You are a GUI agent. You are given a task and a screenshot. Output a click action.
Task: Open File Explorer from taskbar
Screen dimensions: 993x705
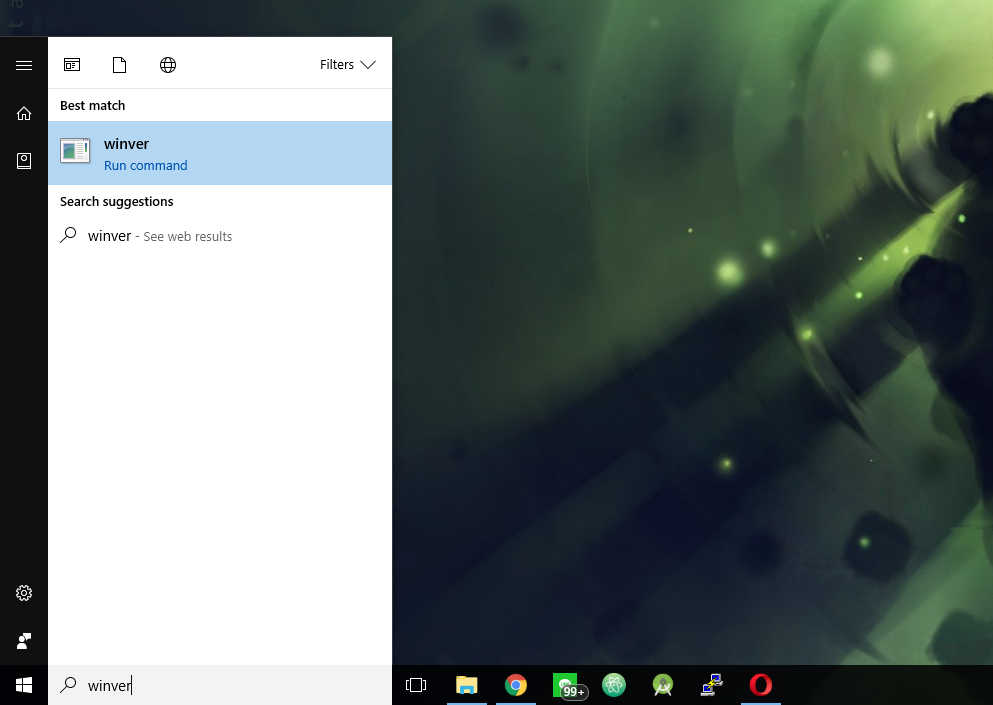tap(467, 685)
